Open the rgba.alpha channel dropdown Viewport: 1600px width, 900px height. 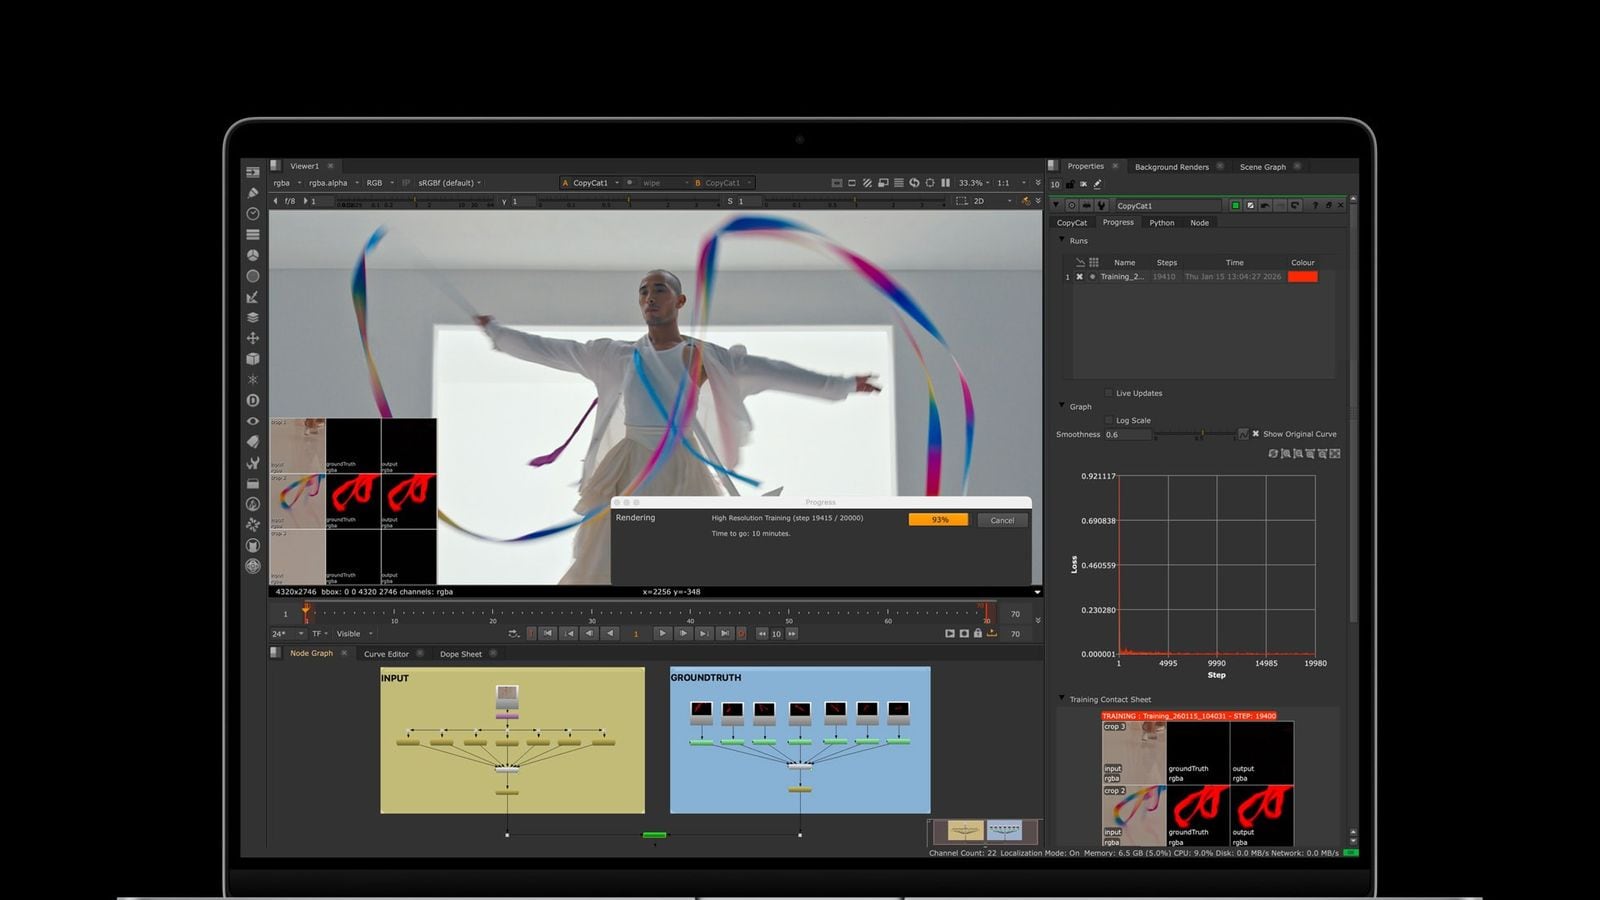333,183
